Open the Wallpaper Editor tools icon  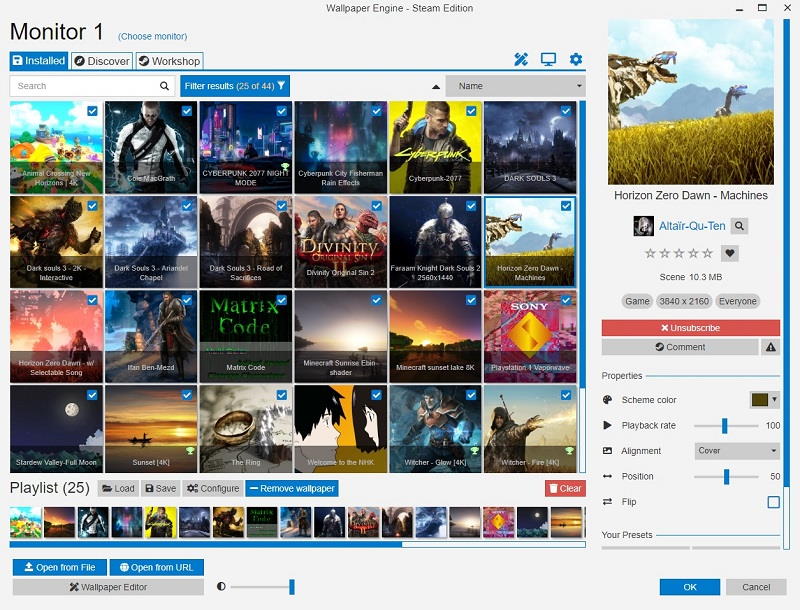(x=521, y=59)
